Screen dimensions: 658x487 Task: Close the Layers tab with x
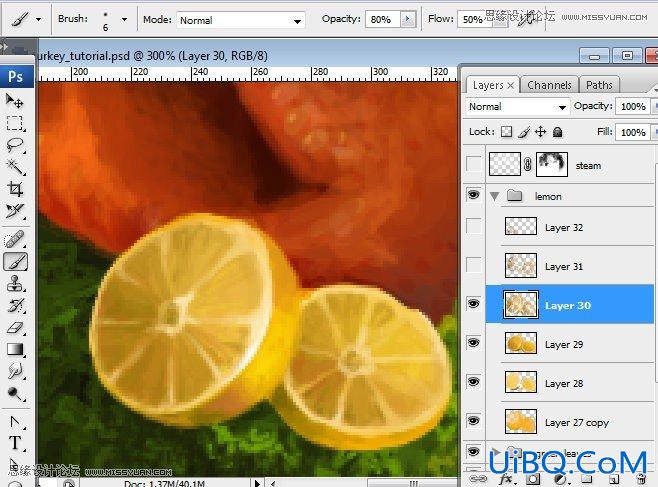pos(510,86)
